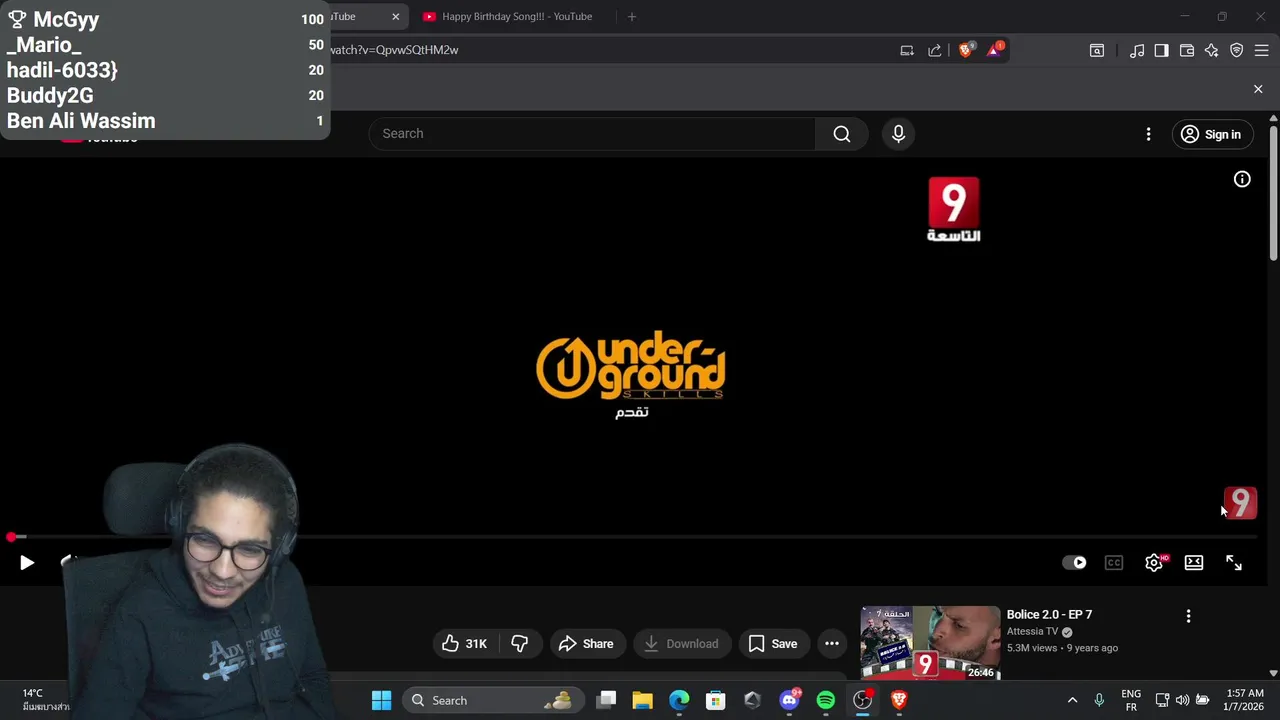This screenshot has width=1280, height=720.
Task: Open Microsoft Store from taskbar
Action: pos(715,700)
